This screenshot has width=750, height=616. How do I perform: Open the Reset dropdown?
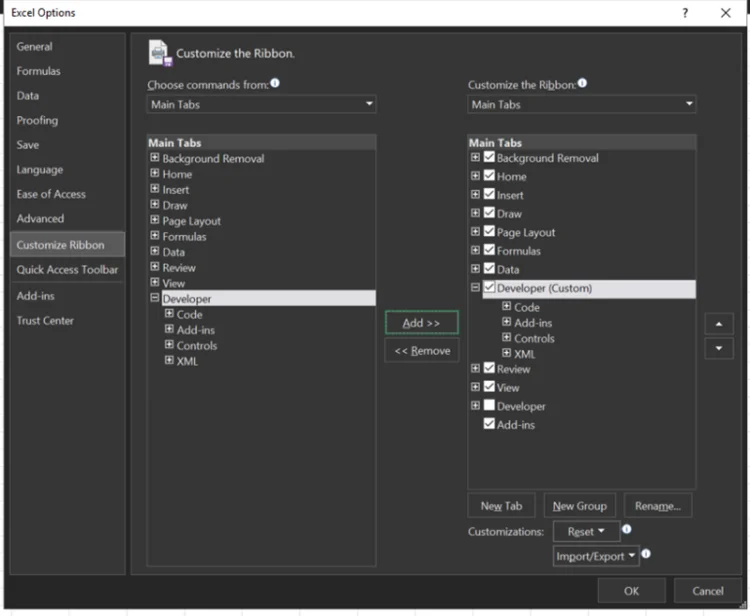[586, 531]
